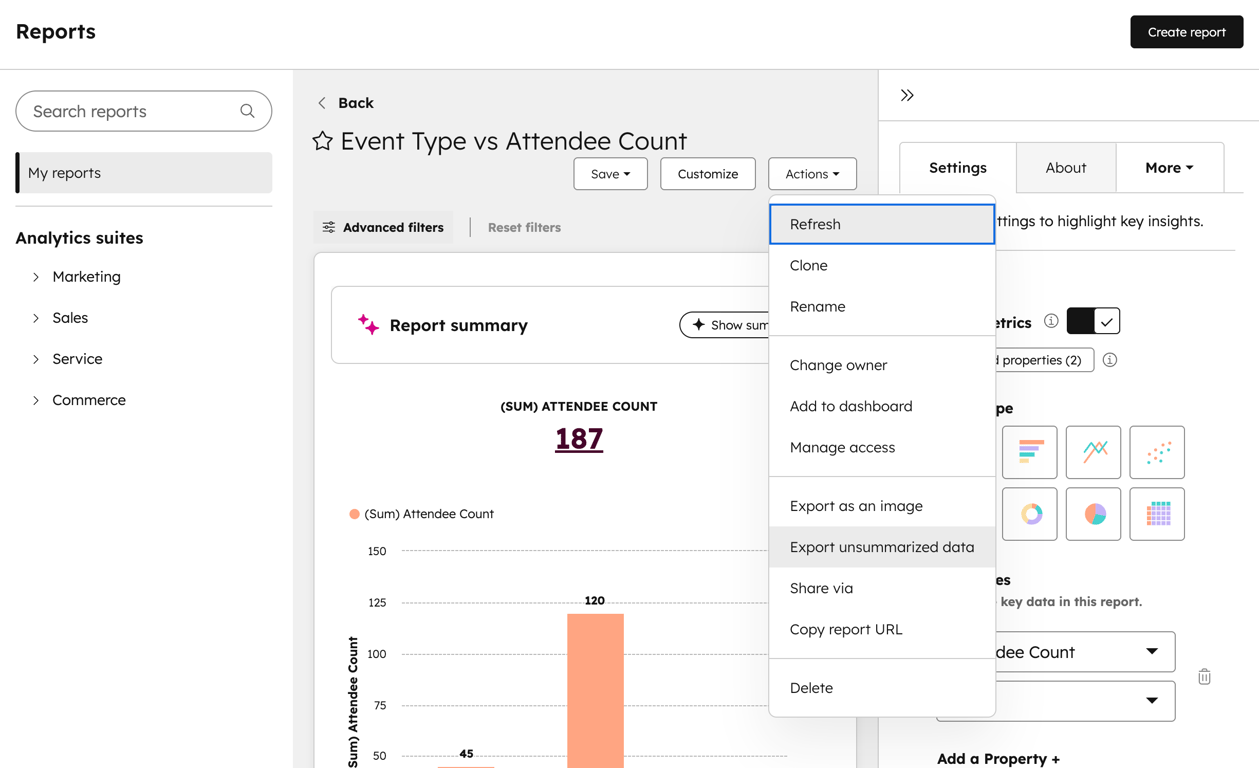Viewport: 1259px width, 768px height.
Task: Select Export unsummarized data
Action: [882, 547]
